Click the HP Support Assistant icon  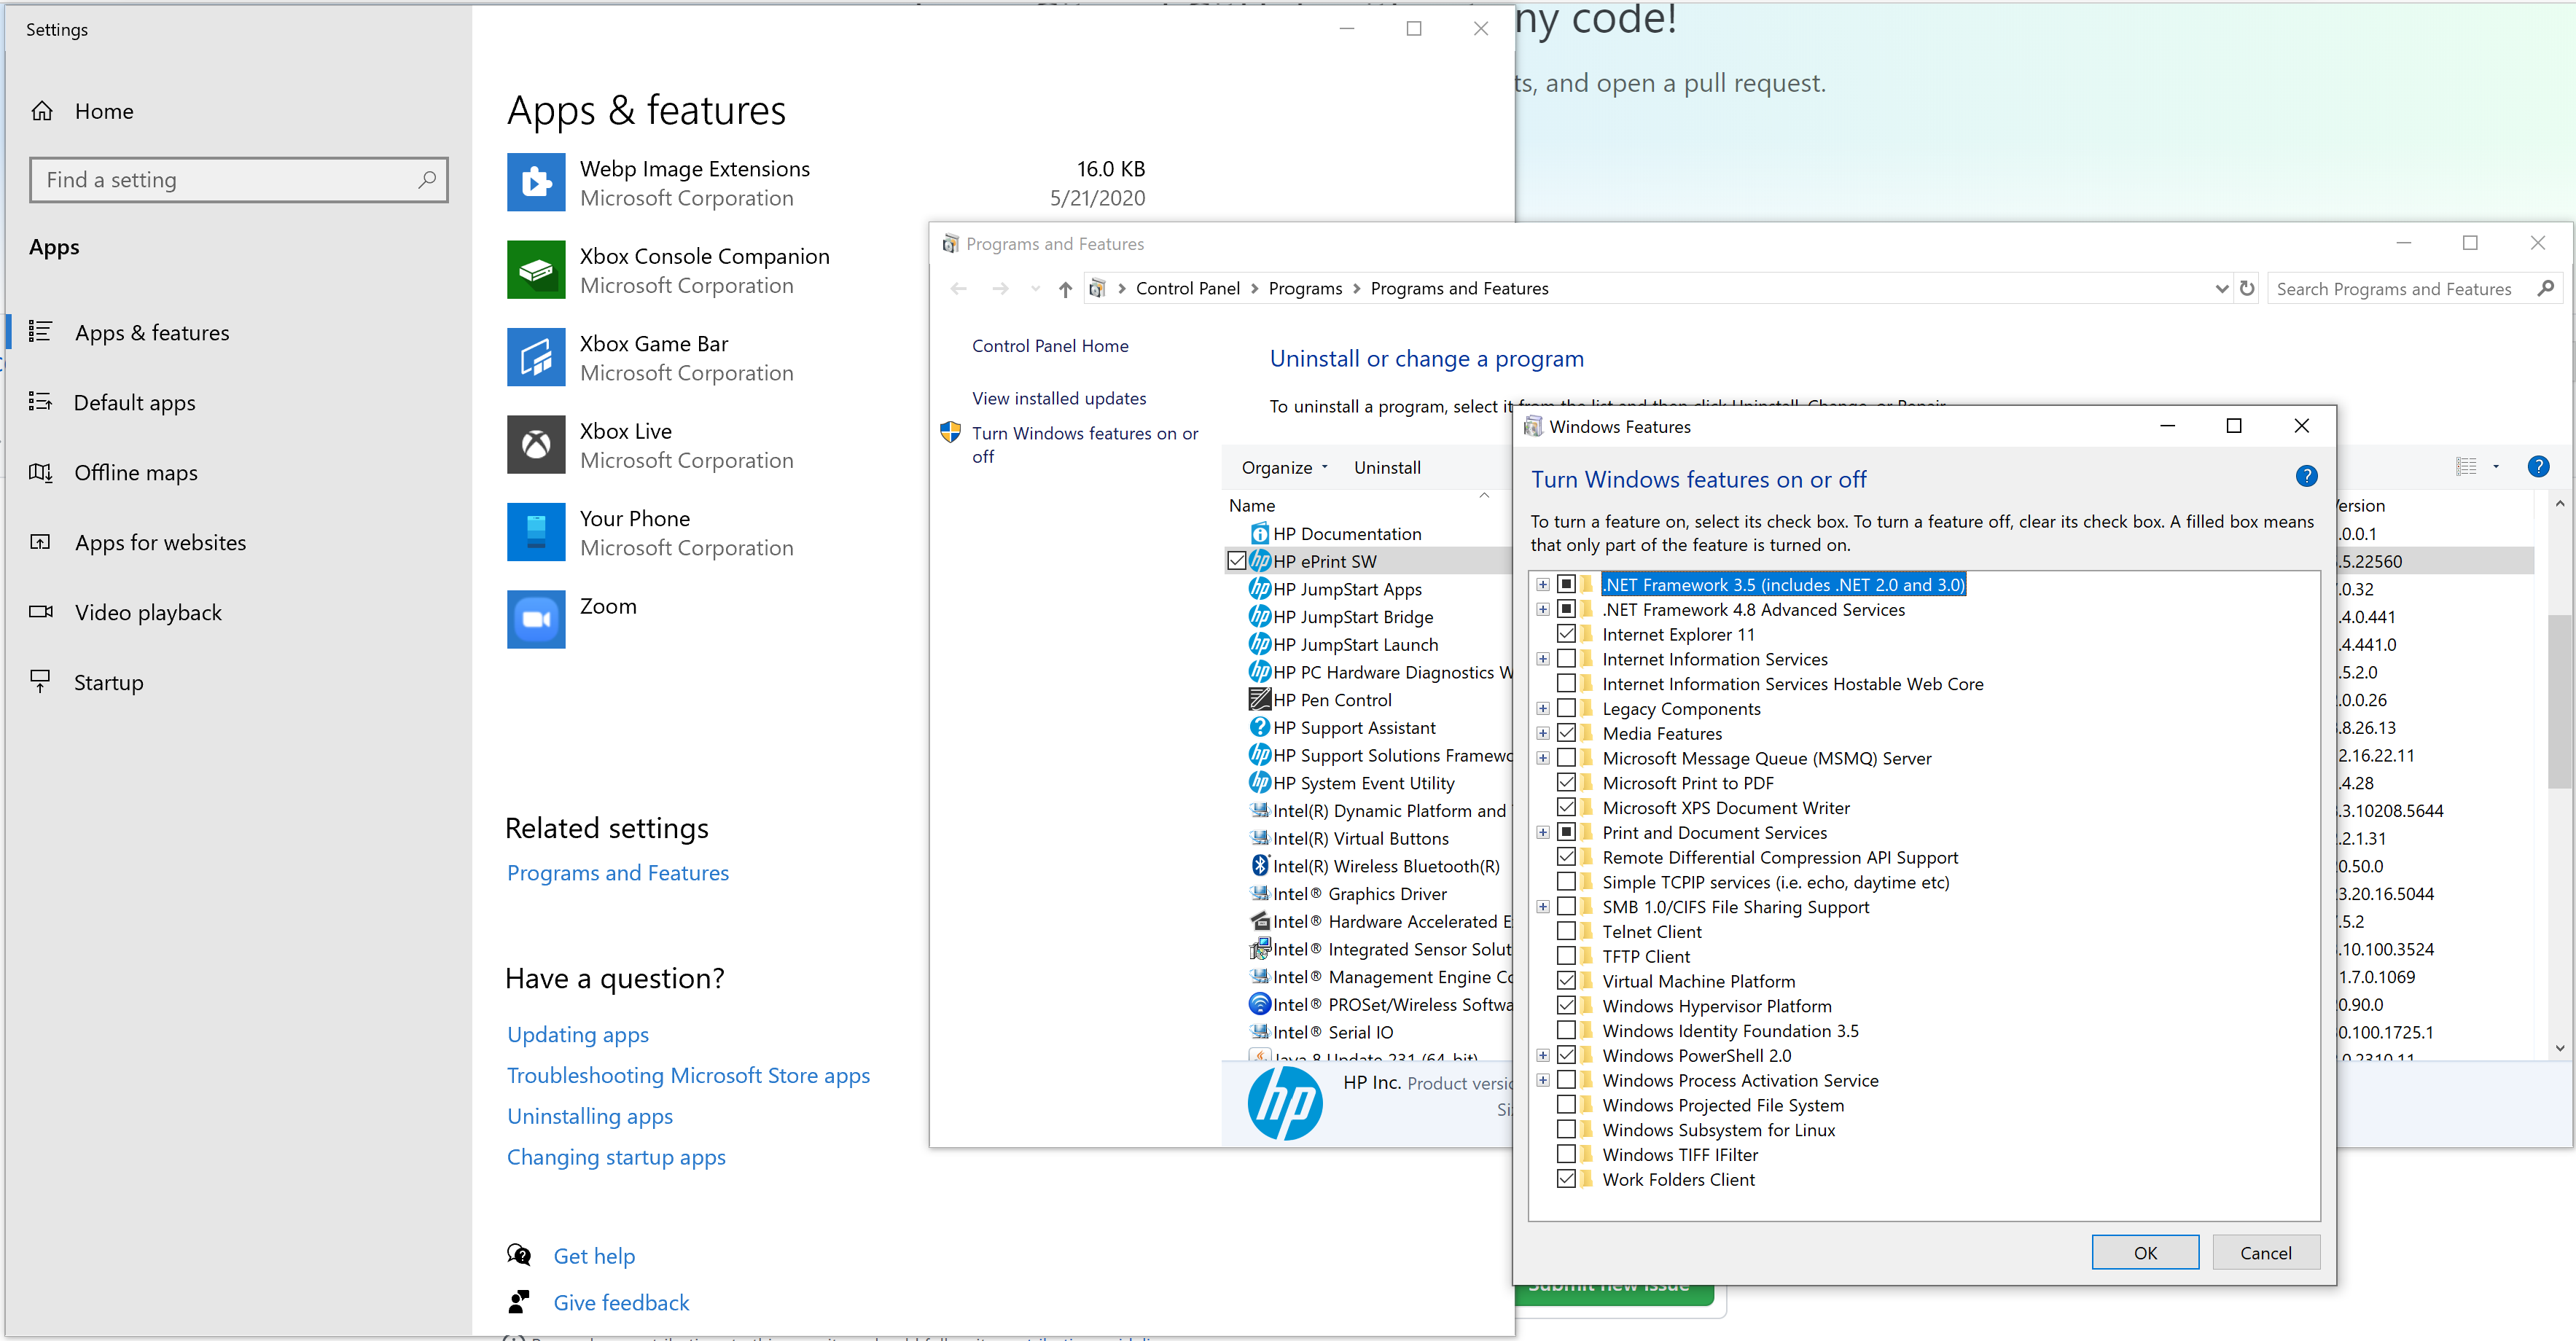coord(1259,728)
